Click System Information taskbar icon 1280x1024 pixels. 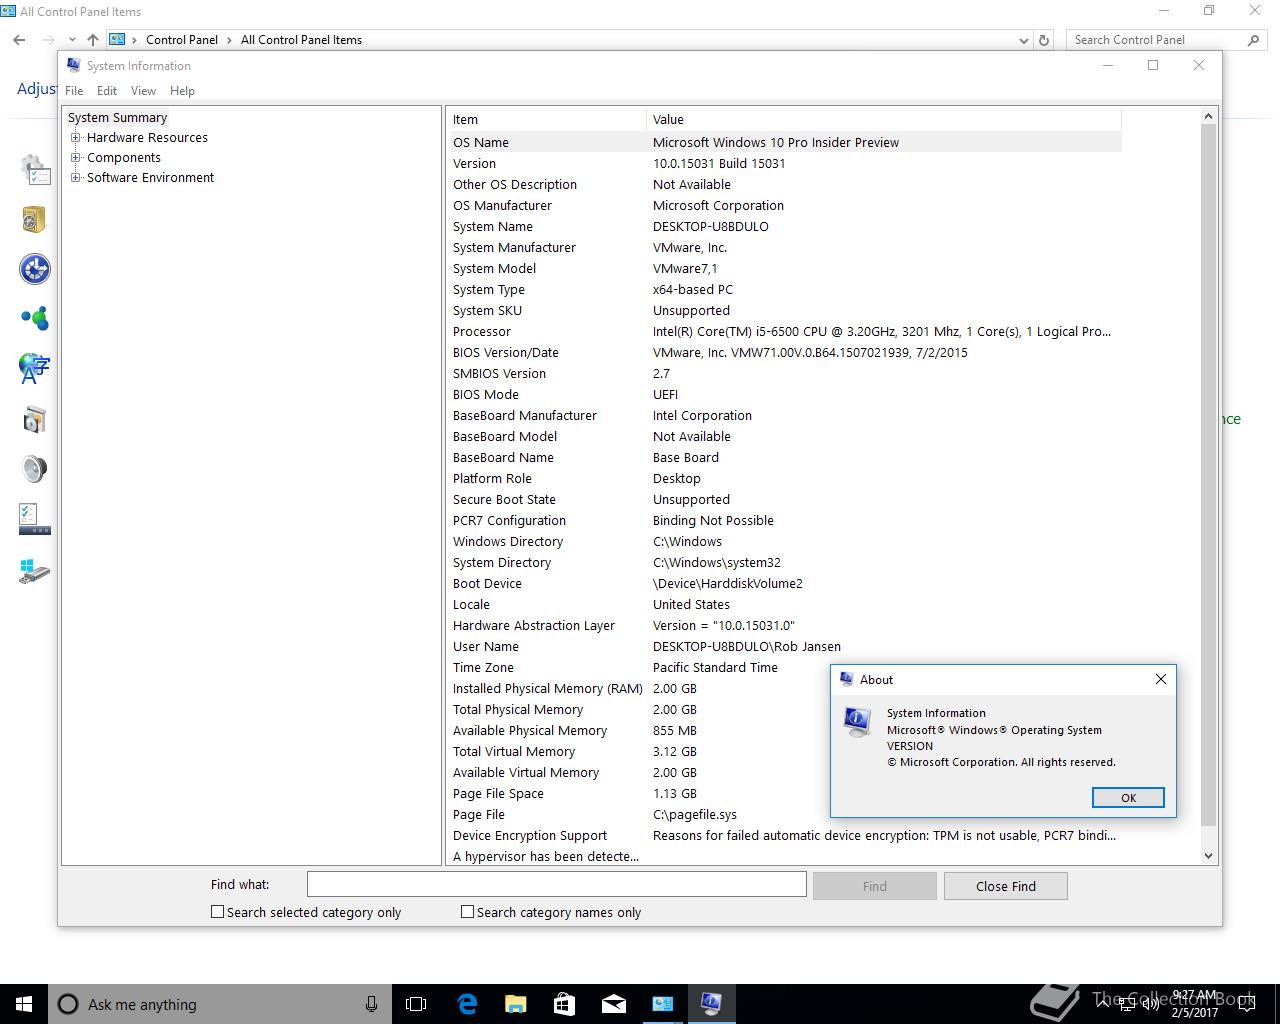tap(711, 1004)
